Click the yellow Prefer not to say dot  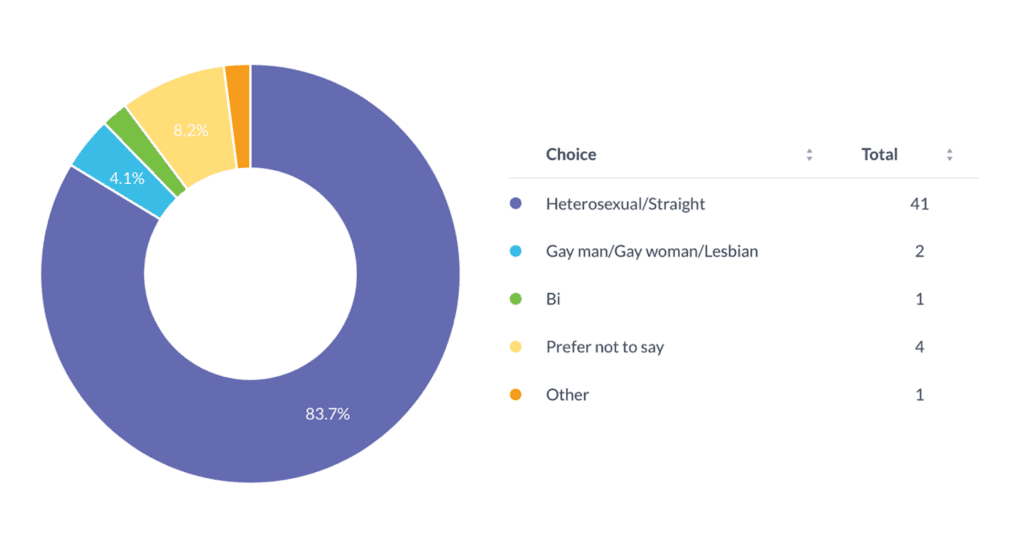click(516, 347)
